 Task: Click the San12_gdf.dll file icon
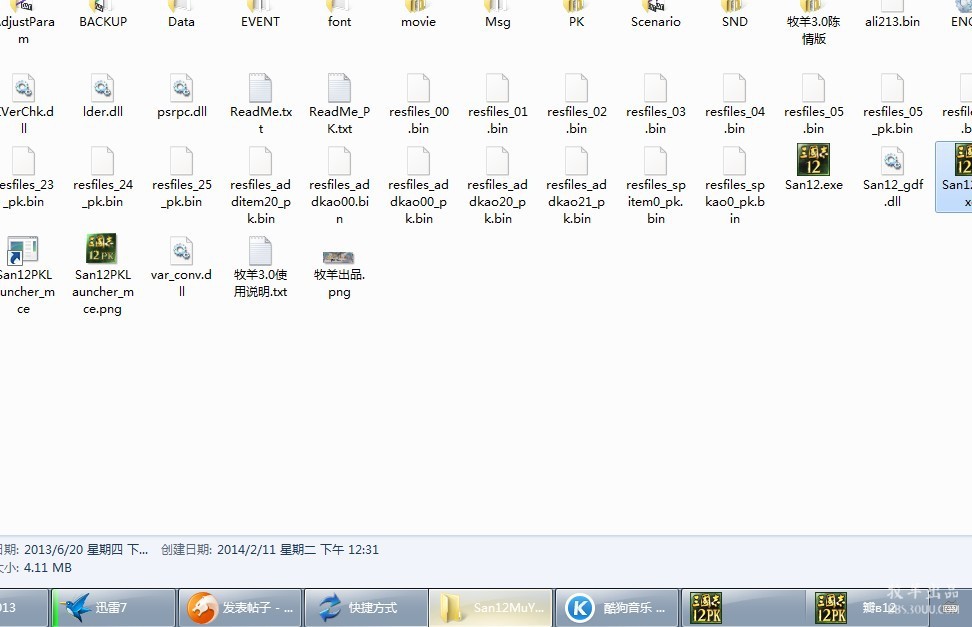point(892,160)
